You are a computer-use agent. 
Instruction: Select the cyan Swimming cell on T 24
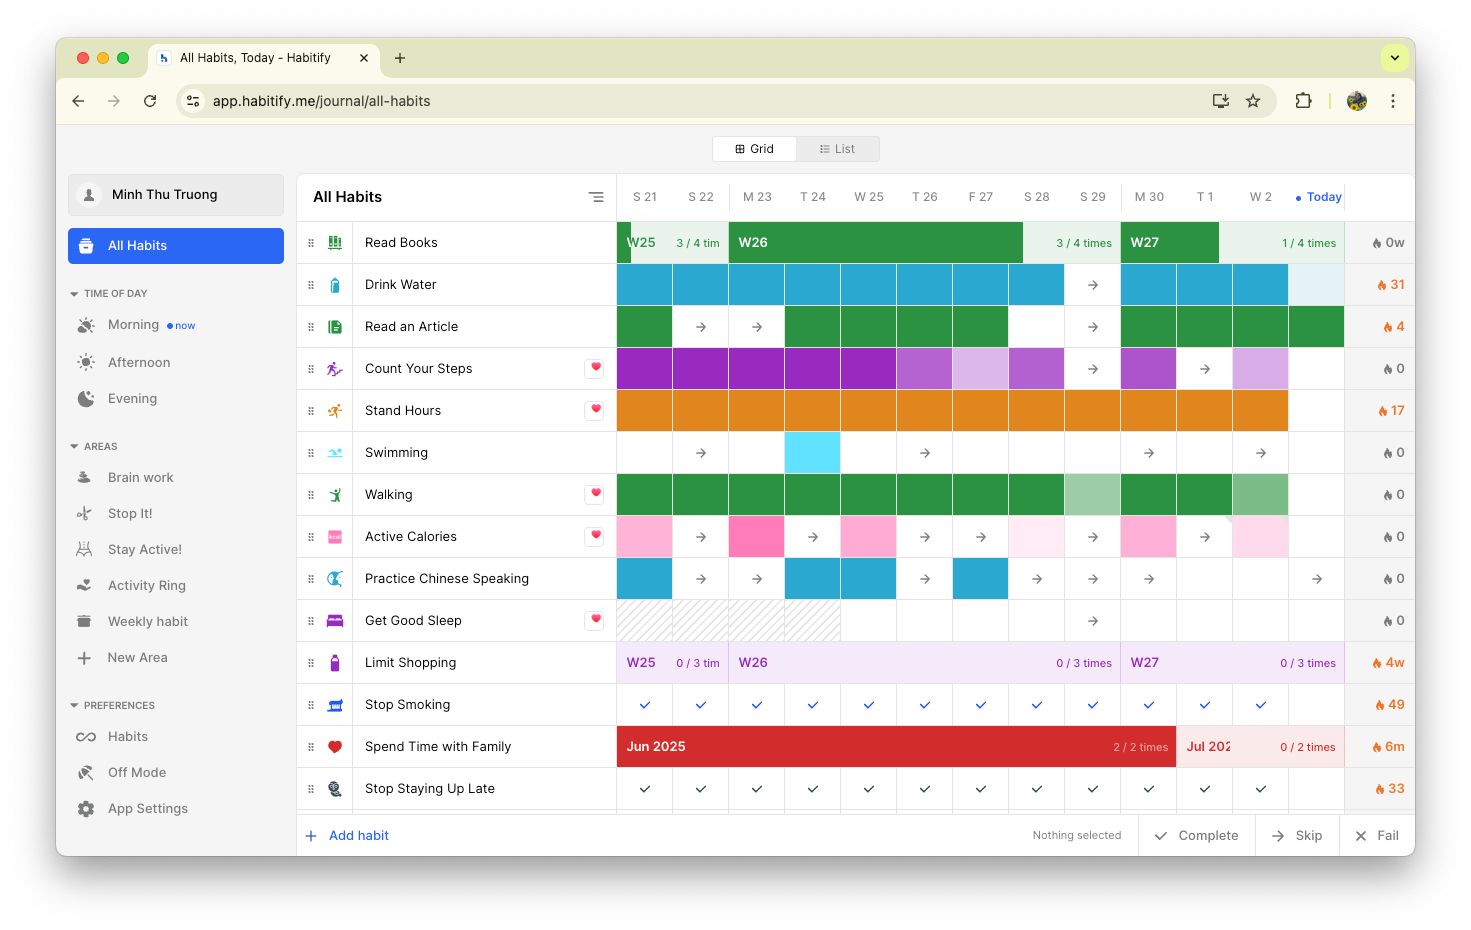pyautogui.click(x=813, y=453)
